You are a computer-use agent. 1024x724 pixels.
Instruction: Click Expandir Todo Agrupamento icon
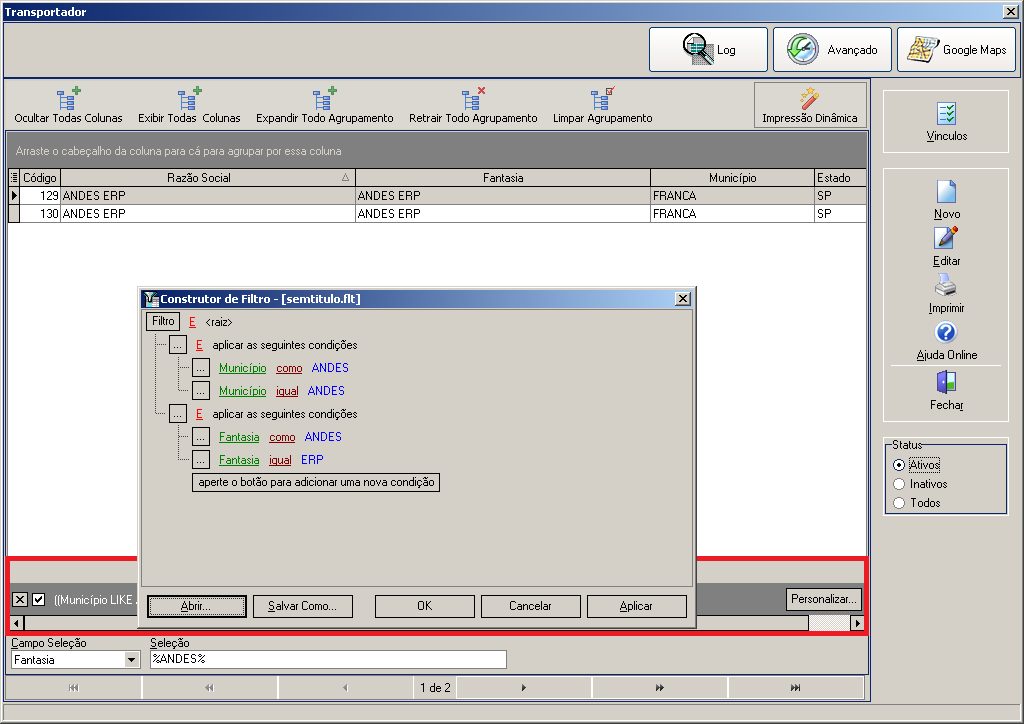(x=324, y=99)
